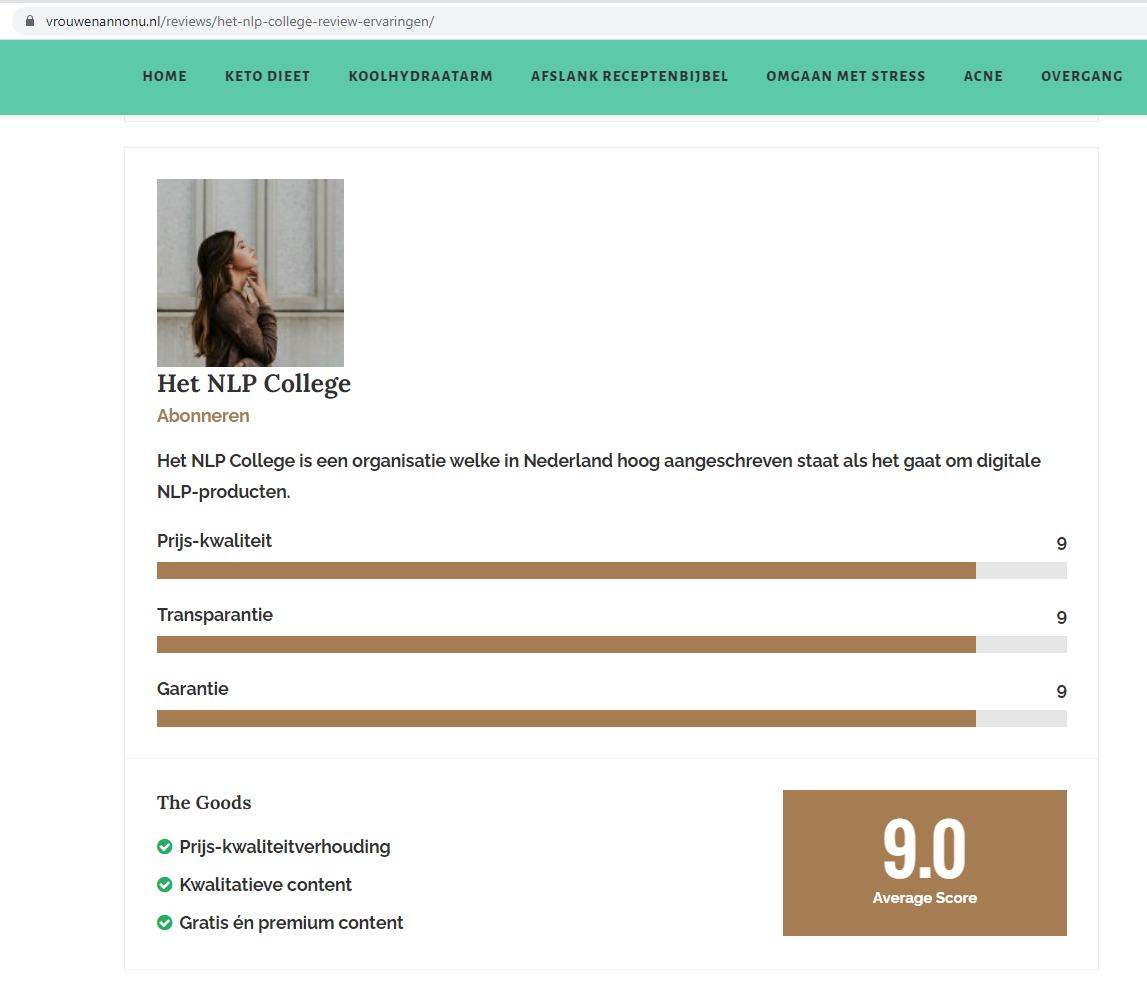Image resolution: width=1147 pixels, height=991 pixels.
Task: Click the padlock icon in address bar
Action: pos(30,21)
